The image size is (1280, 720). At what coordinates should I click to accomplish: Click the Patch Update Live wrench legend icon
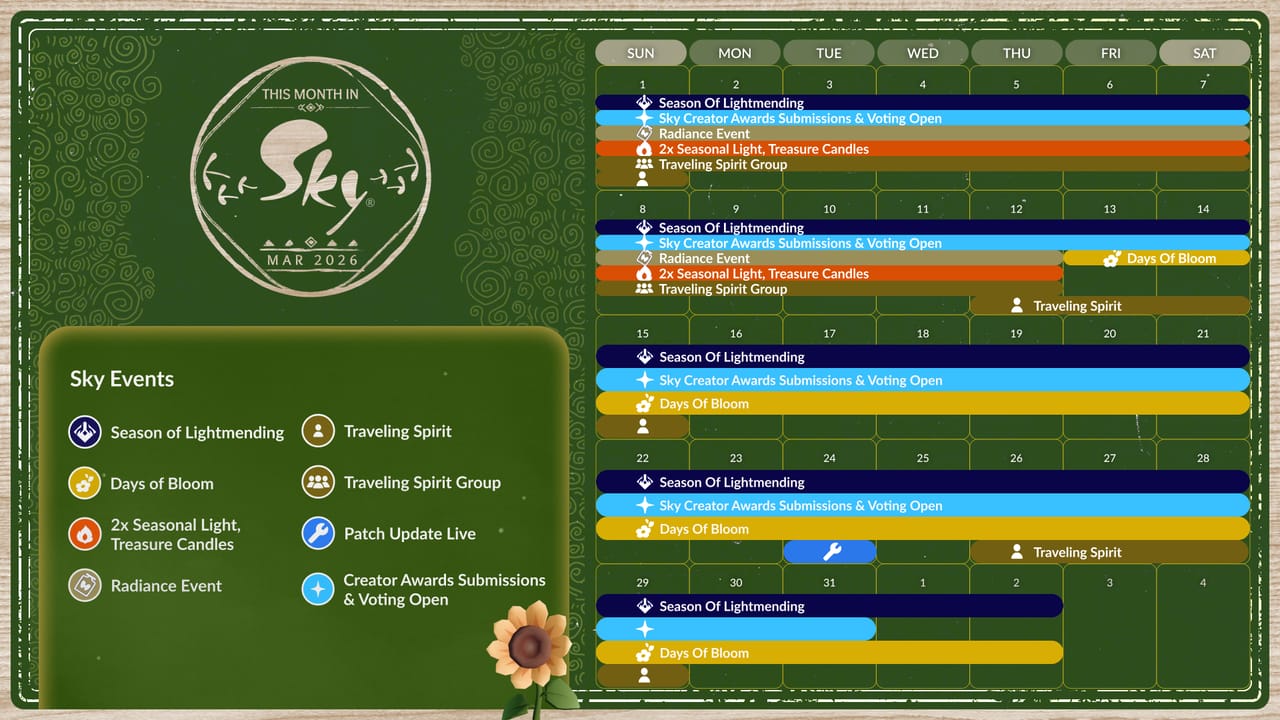coord(318,533)
